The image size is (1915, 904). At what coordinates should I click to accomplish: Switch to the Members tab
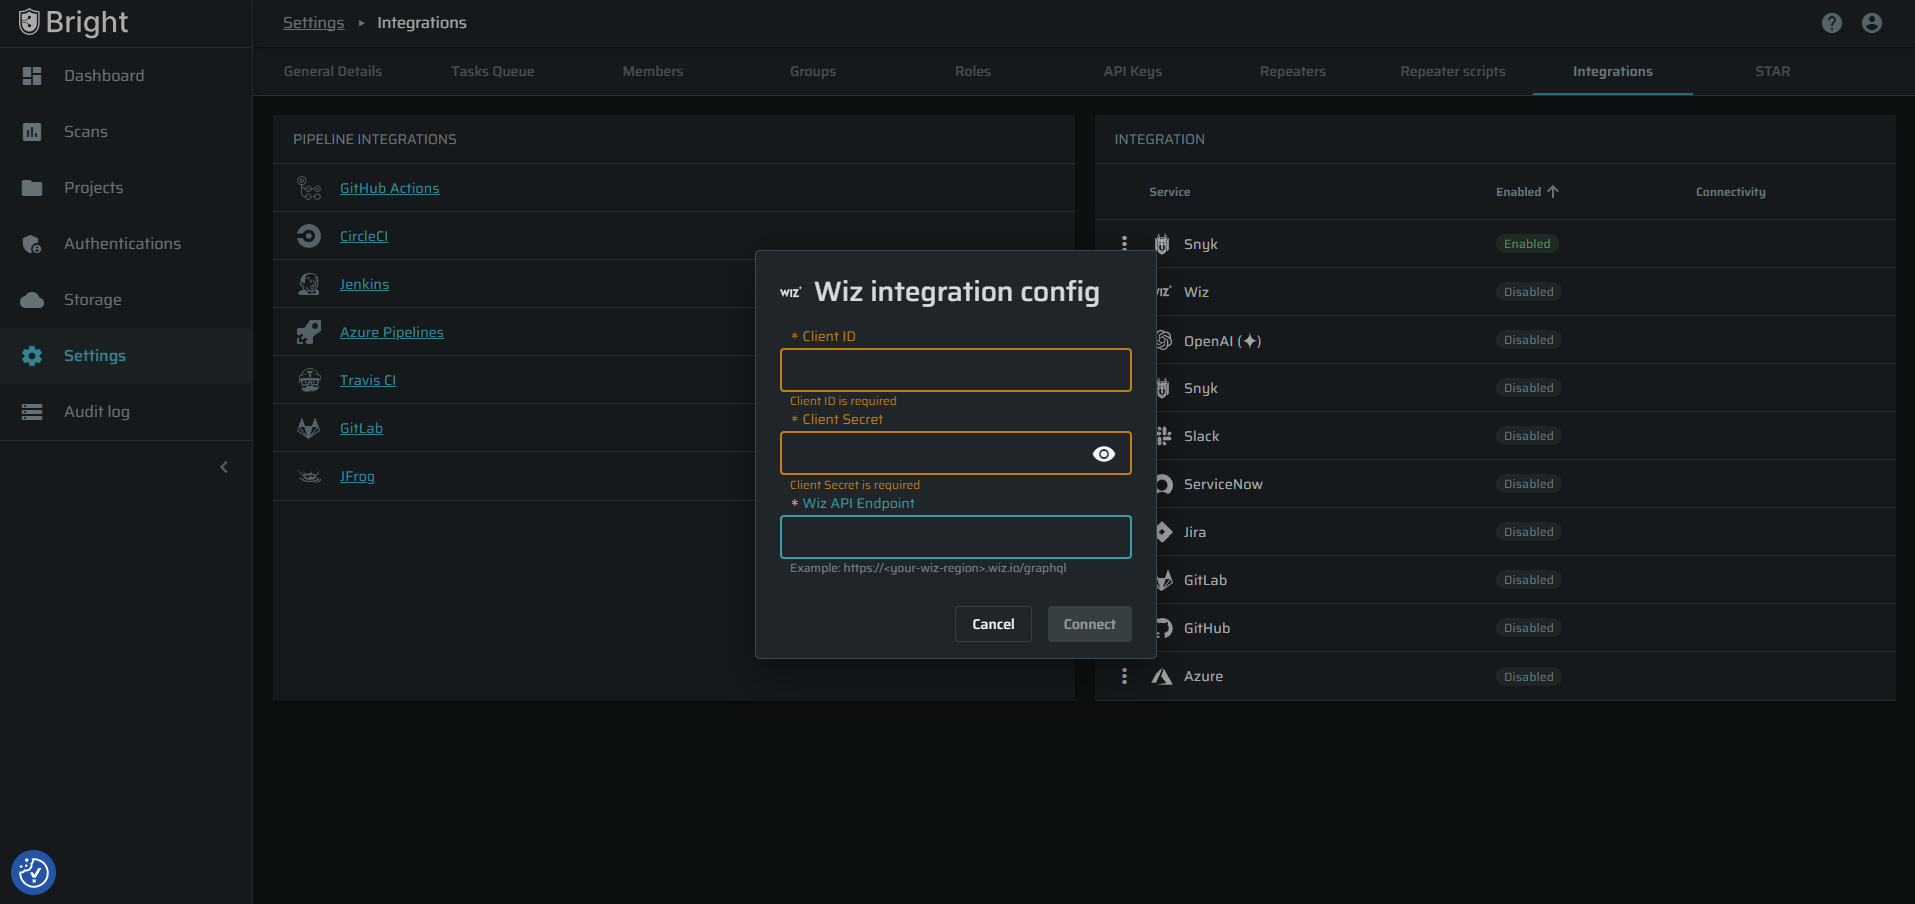(653, 71)
